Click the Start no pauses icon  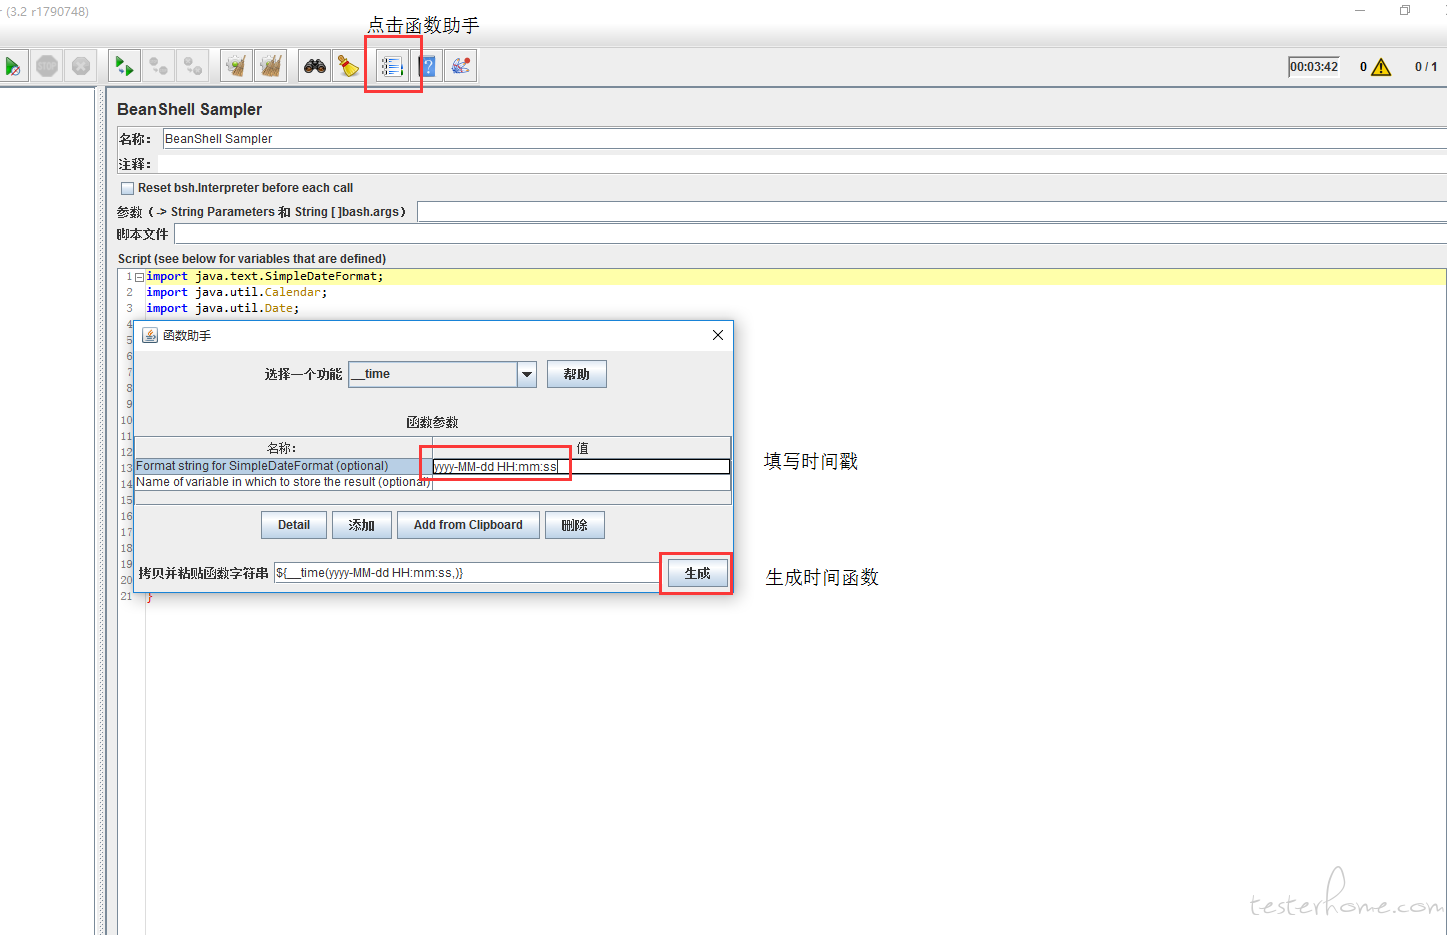[x=12, y=67]
